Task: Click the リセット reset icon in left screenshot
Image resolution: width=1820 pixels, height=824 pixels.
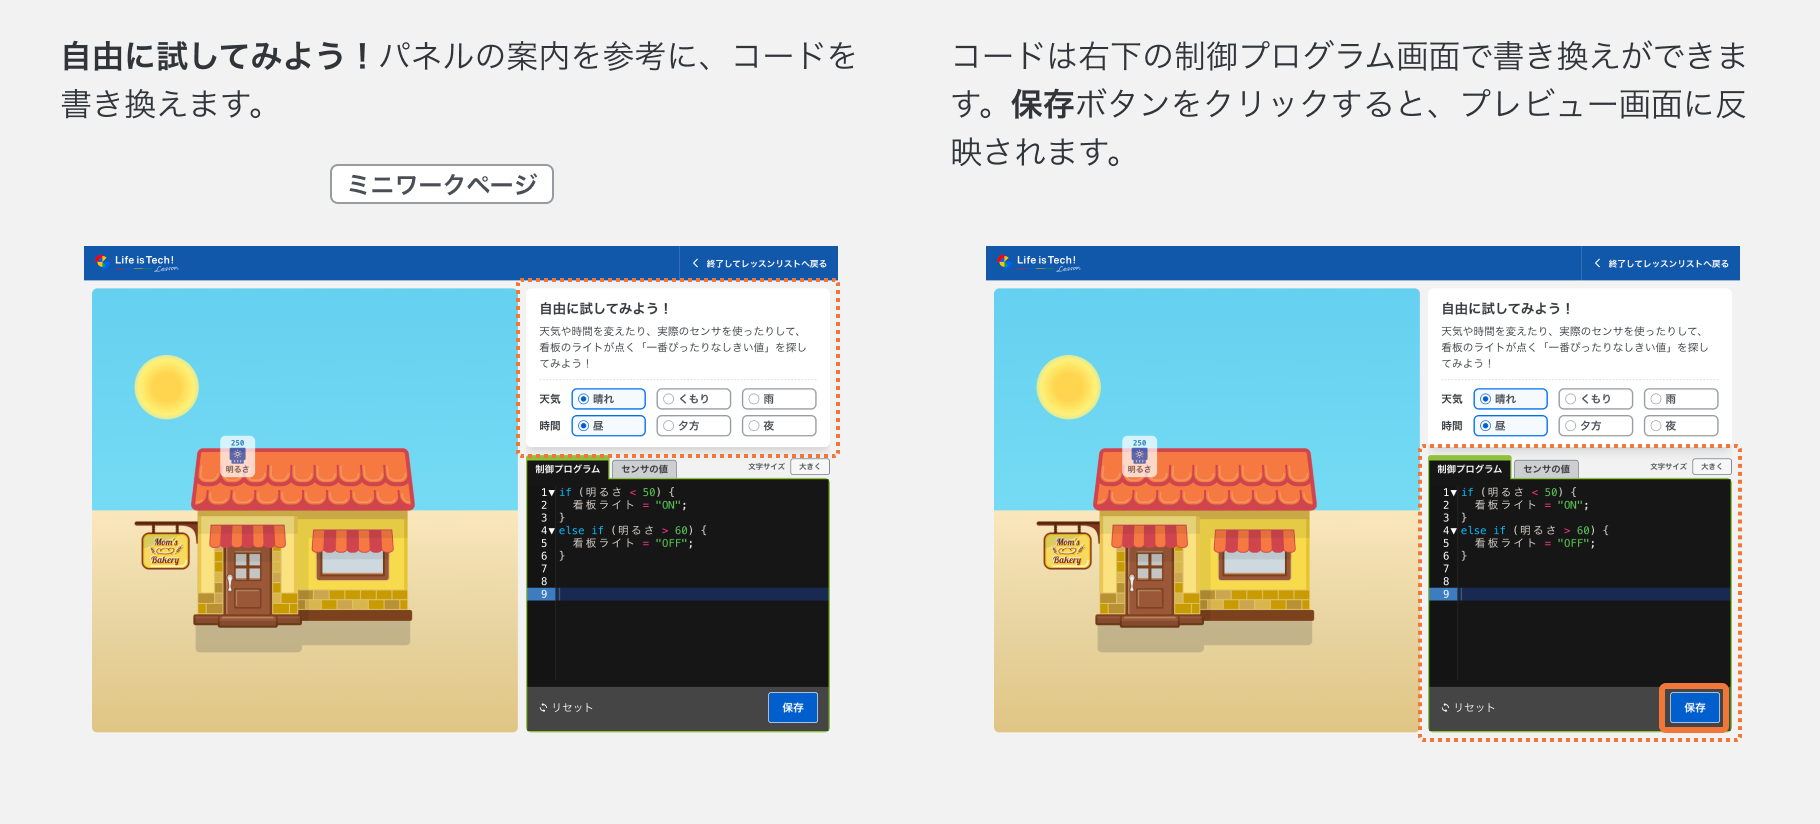Action: (x=544, y=708)
